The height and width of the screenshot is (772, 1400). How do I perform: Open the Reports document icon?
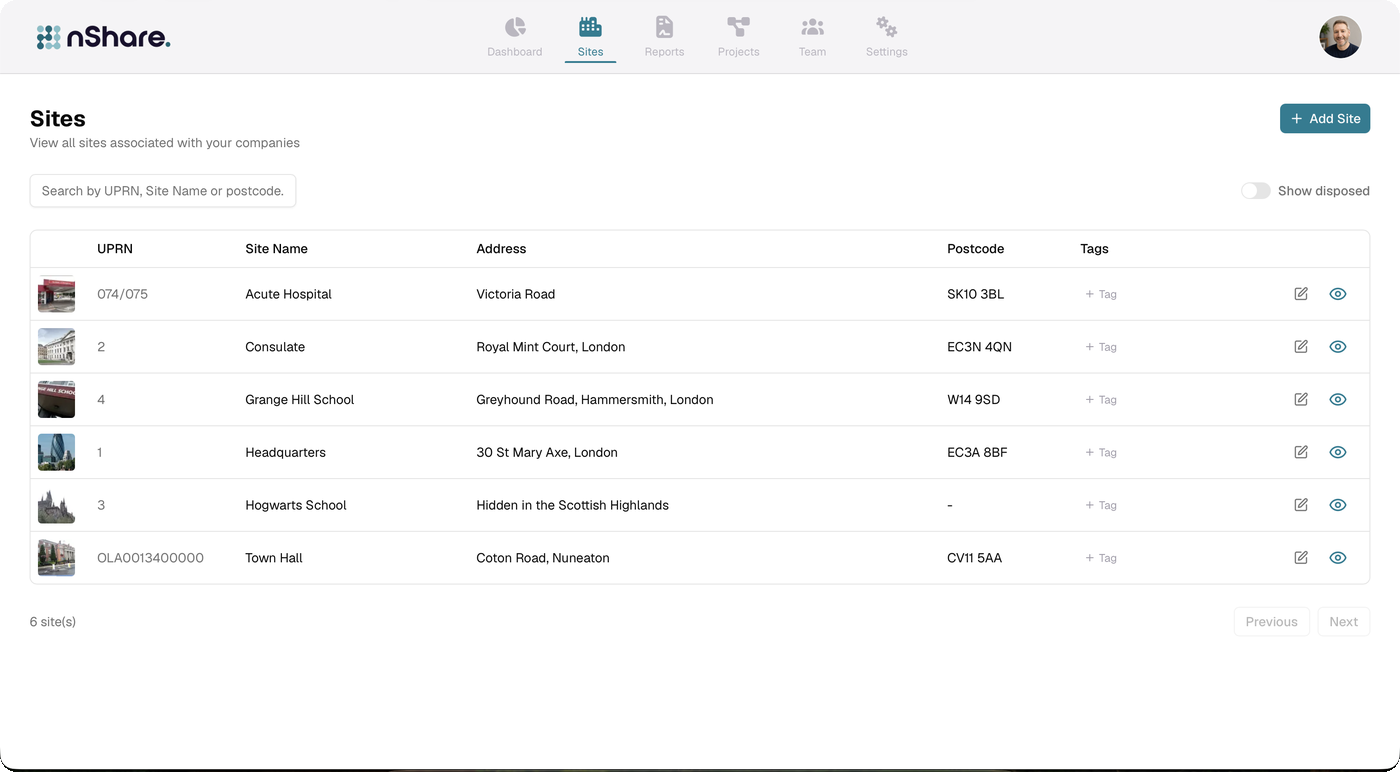pos(664,27)
